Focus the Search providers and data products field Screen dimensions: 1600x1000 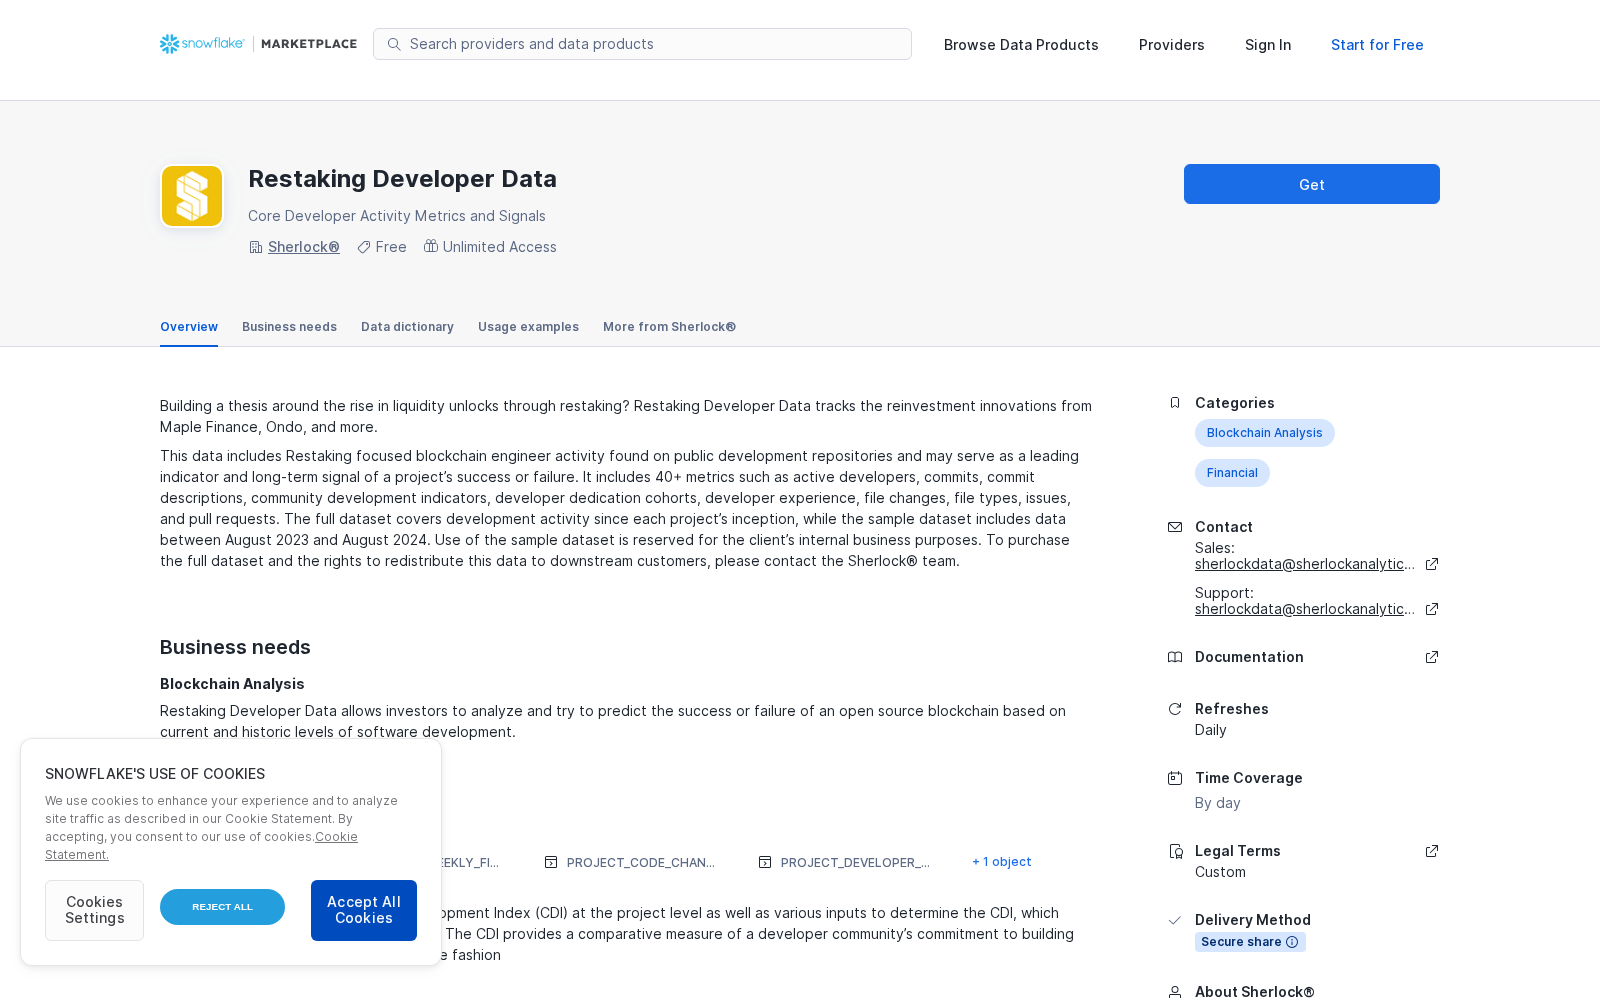tap(642, 44)
